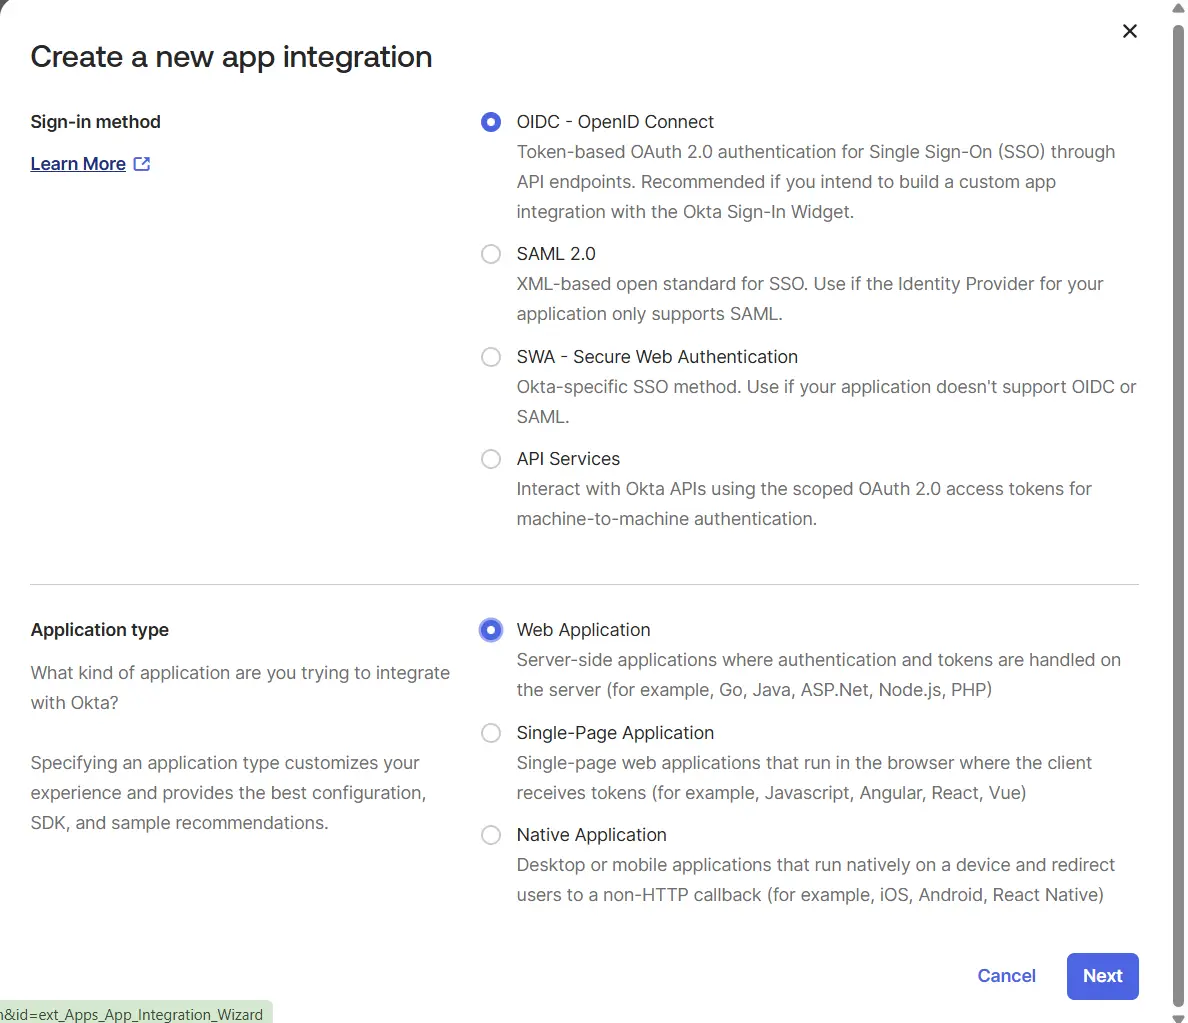This screenshot has width=1188, height=1023.
Task: Click the scrollbar up arrow
Action: 1177,7
